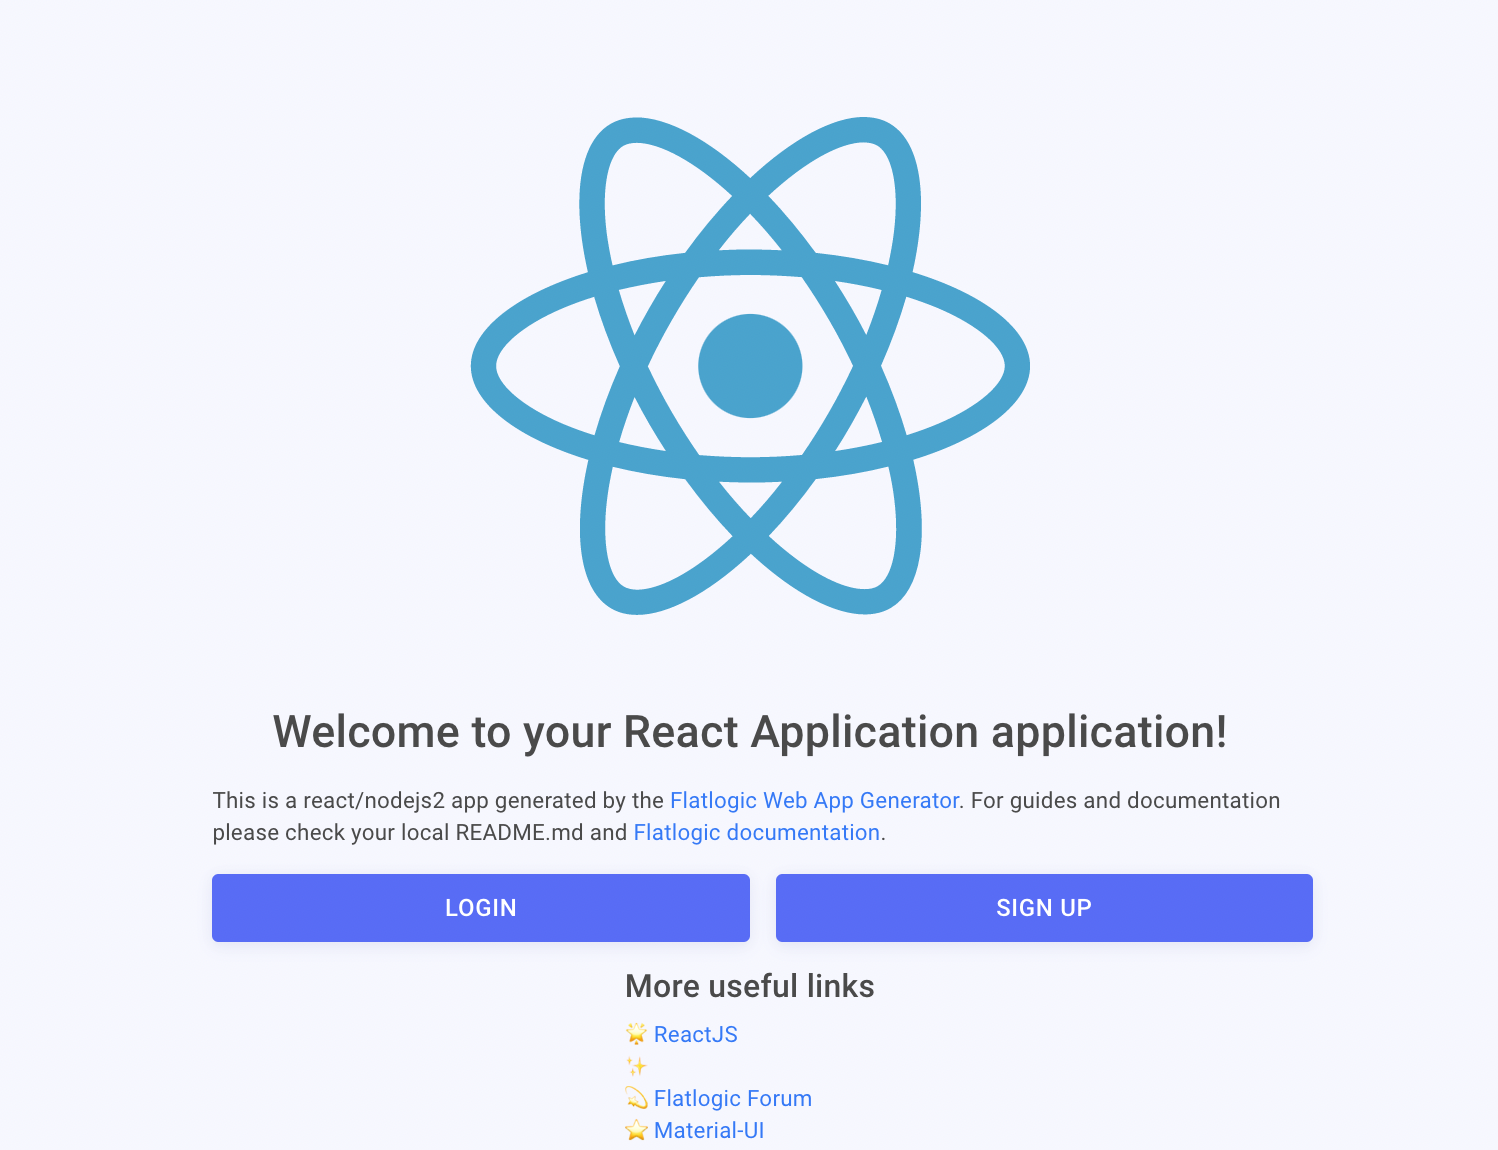Open the Flatlogic Web App Generator link
The width and height of the screenshot is (1498, 1150).
click(814, 800)
